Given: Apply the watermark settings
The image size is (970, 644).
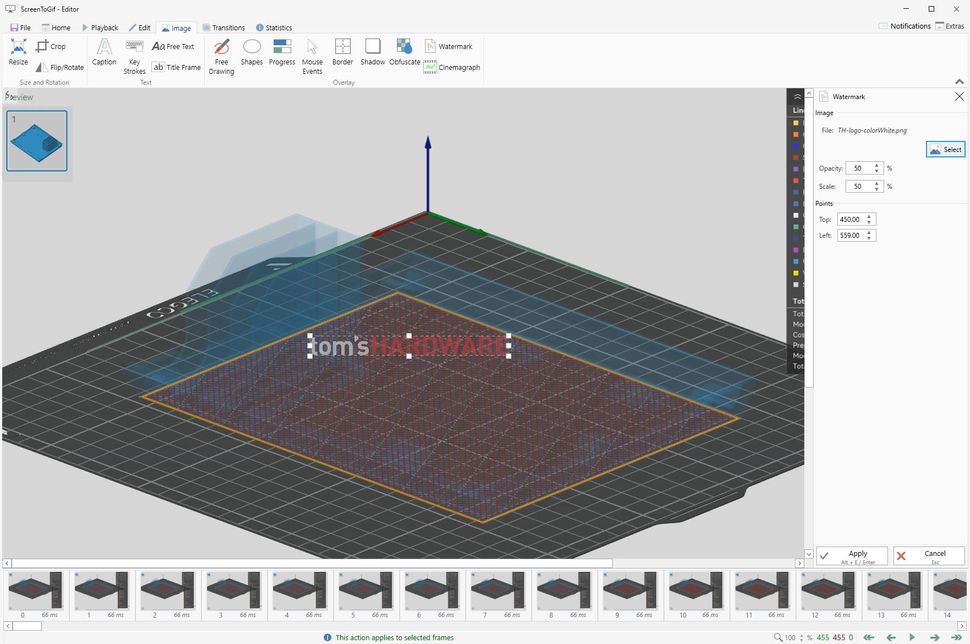Looking at the screenshot, I should [851, 556].
